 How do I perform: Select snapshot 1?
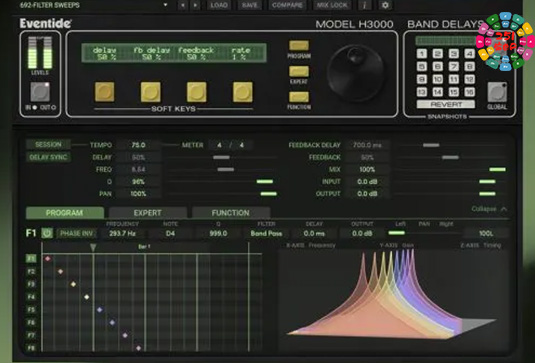click(x=422, y=54)
